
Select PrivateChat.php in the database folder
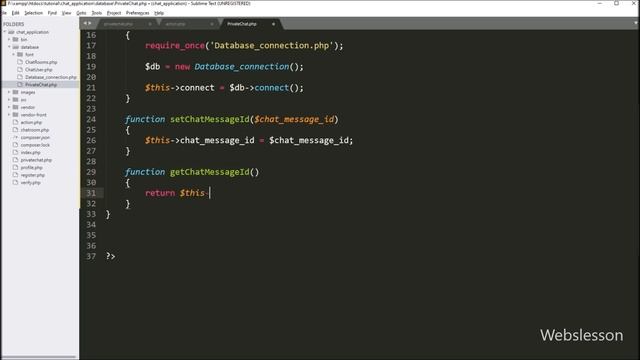tap(41, 85)
